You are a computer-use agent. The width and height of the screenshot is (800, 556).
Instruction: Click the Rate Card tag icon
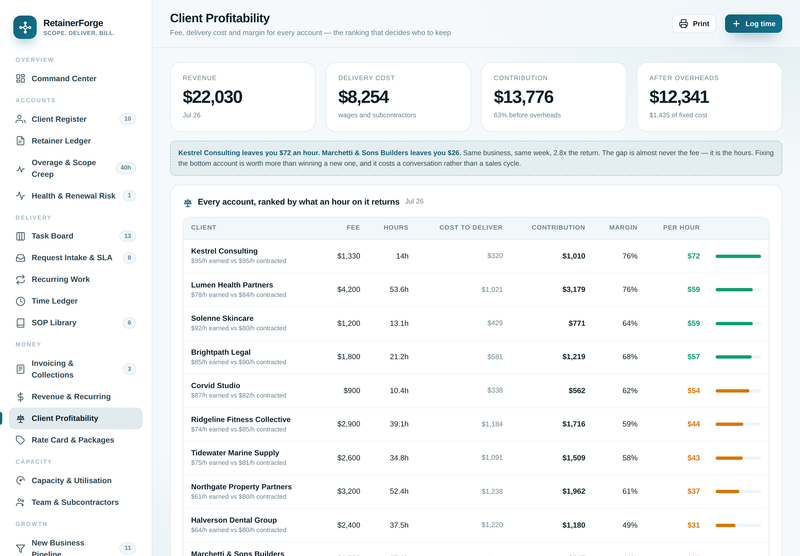[x=20, y=440]
